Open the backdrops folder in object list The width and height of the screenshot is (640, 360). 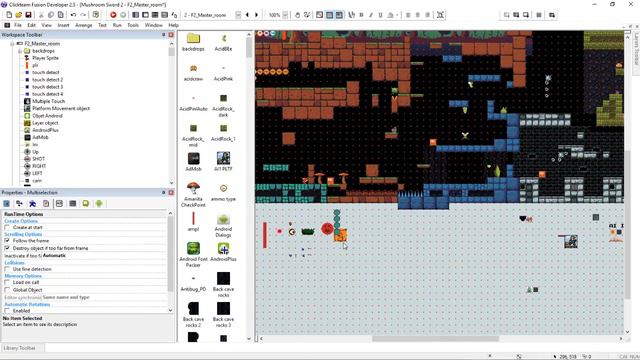point(193,42)
